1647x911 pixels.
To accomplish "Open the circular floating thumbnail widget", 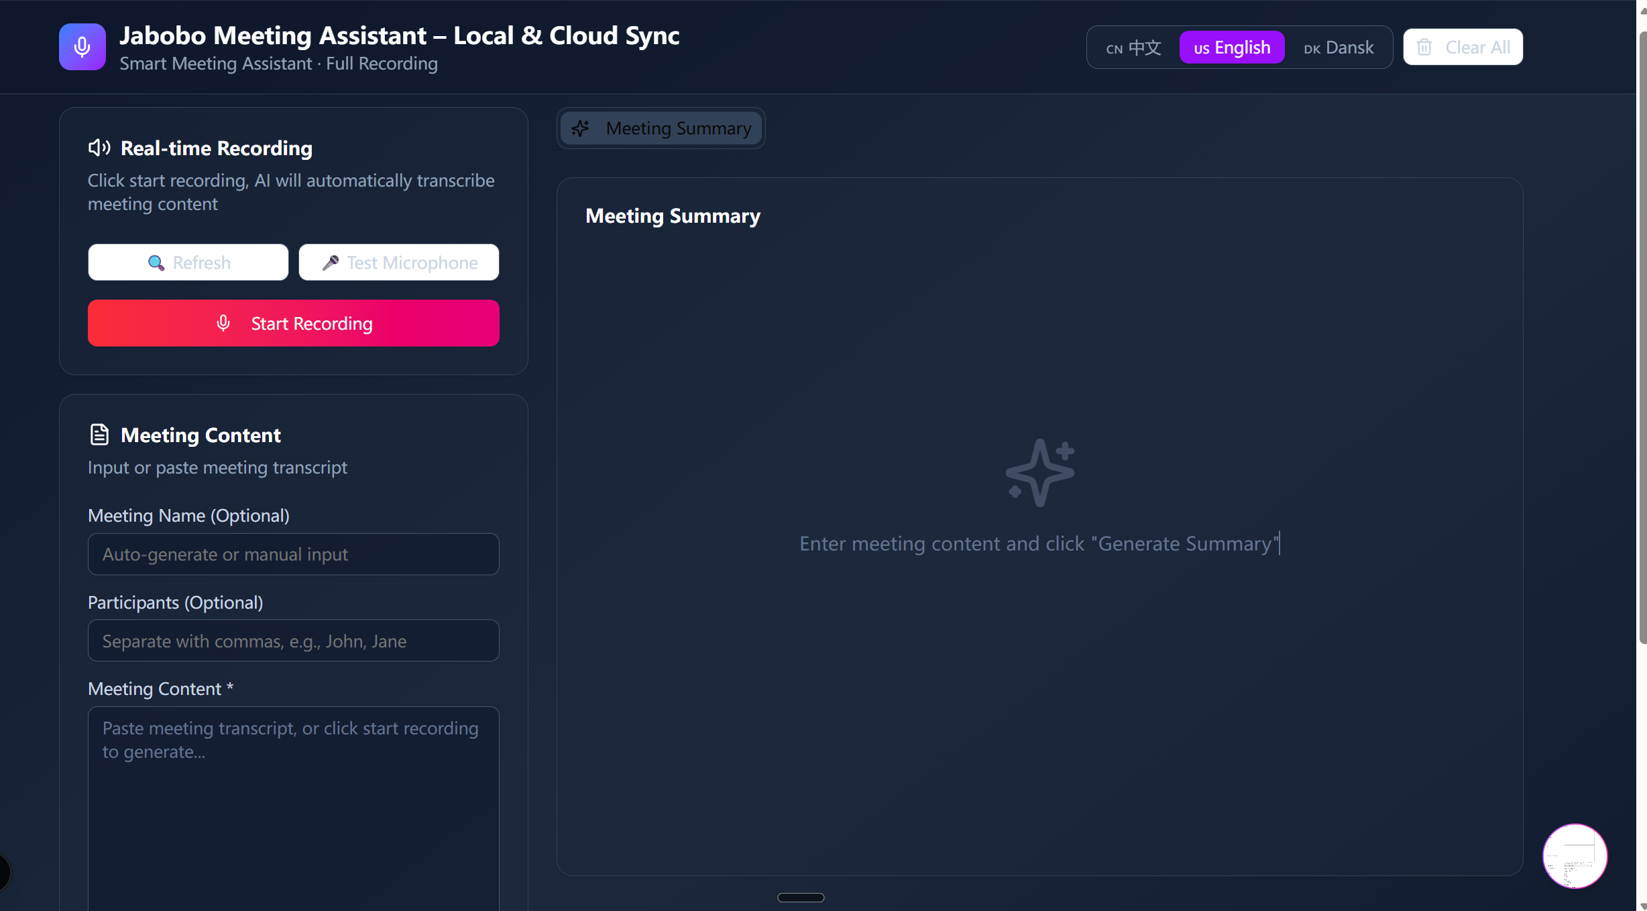I will click(x=1575, y=856).
